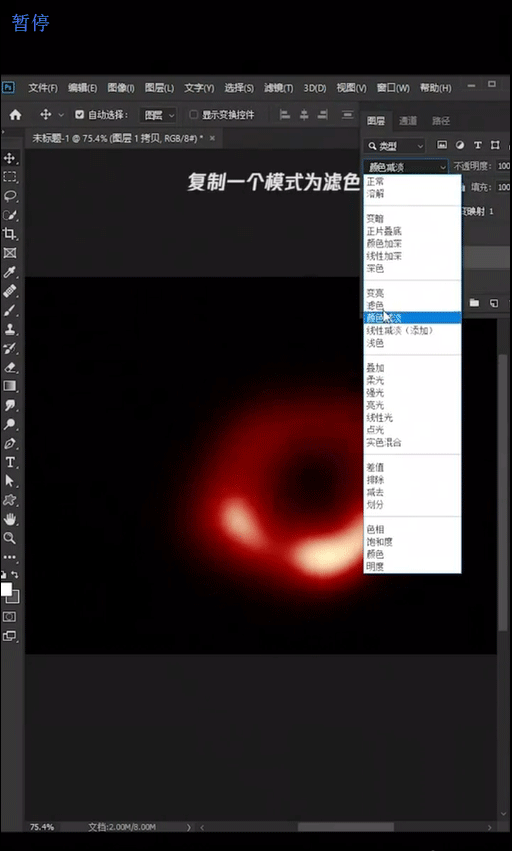Enable Show Transform Controls (显示变换控件) checkbox
Image resolution: width=512 pixels, height=851 pixels.
(x=193, y=115)
